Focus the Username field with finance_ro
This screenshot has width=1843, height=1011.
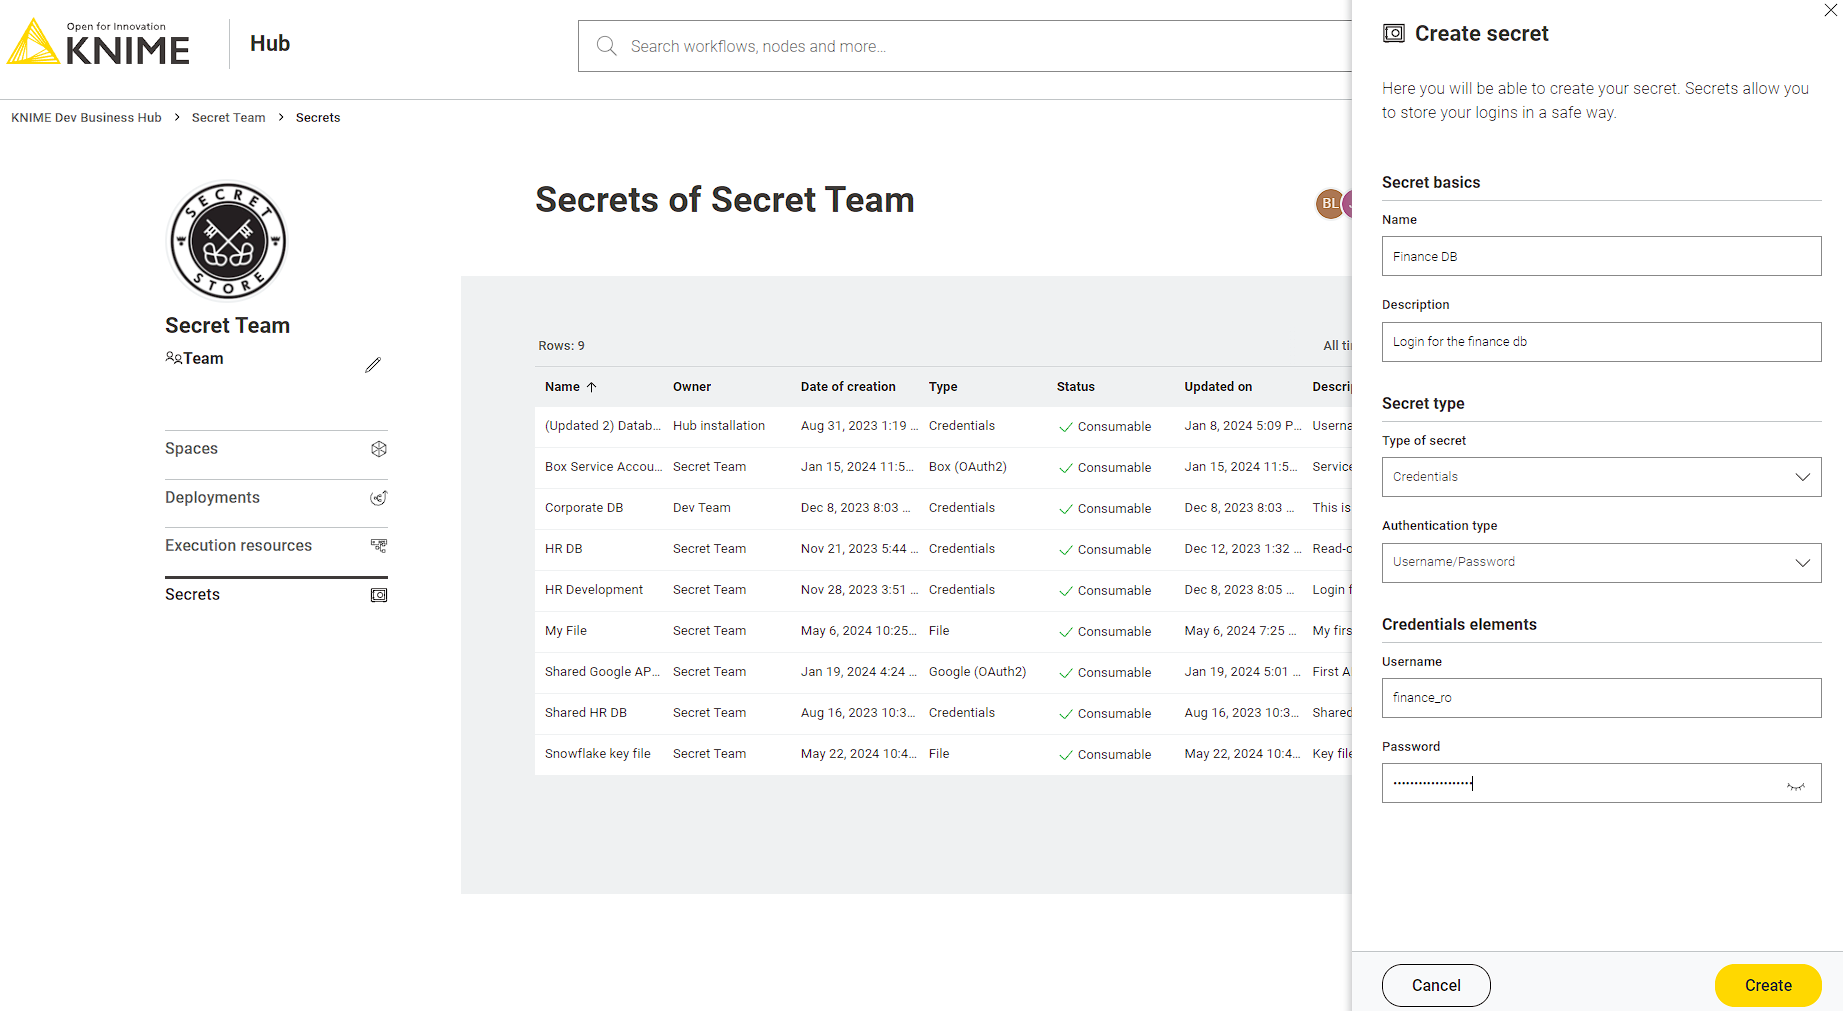coord(1601,698)
